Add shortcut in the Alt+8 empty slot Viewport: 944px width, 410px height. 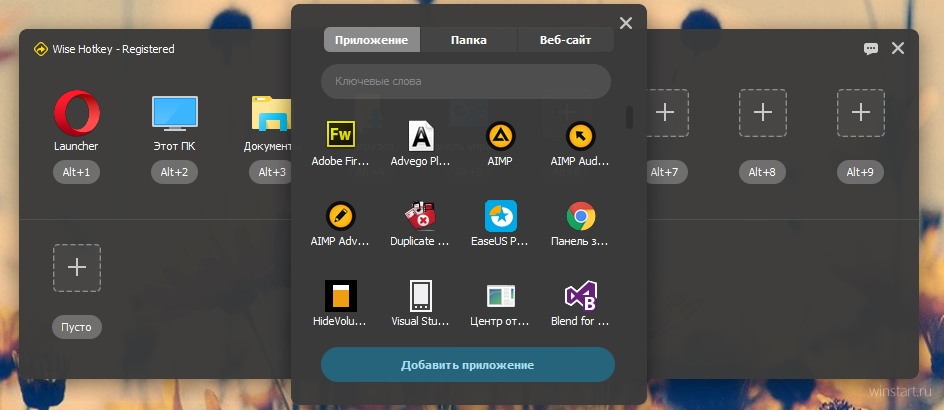point(763,113)
